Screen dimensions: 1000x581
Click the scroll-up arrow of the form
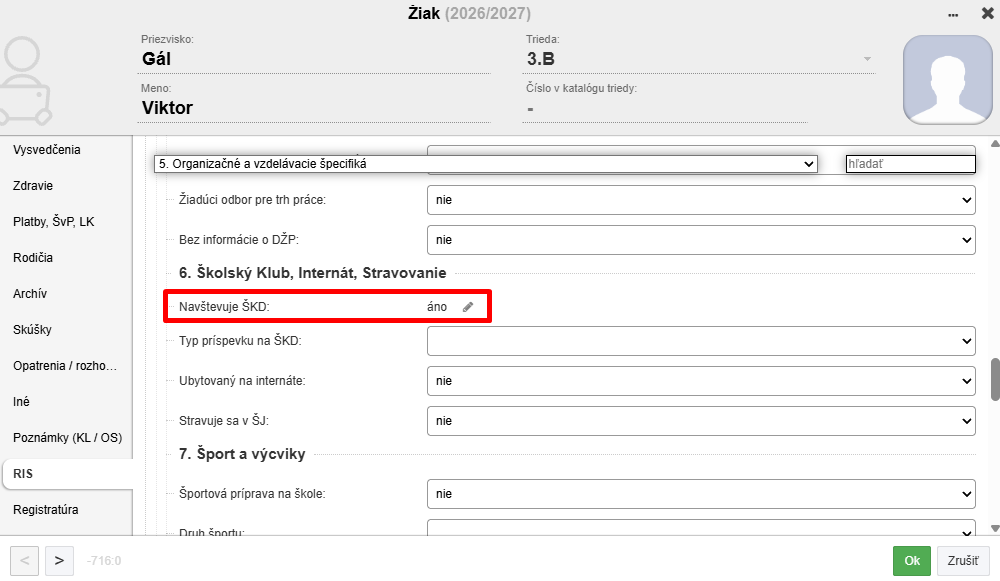point(995,144)
